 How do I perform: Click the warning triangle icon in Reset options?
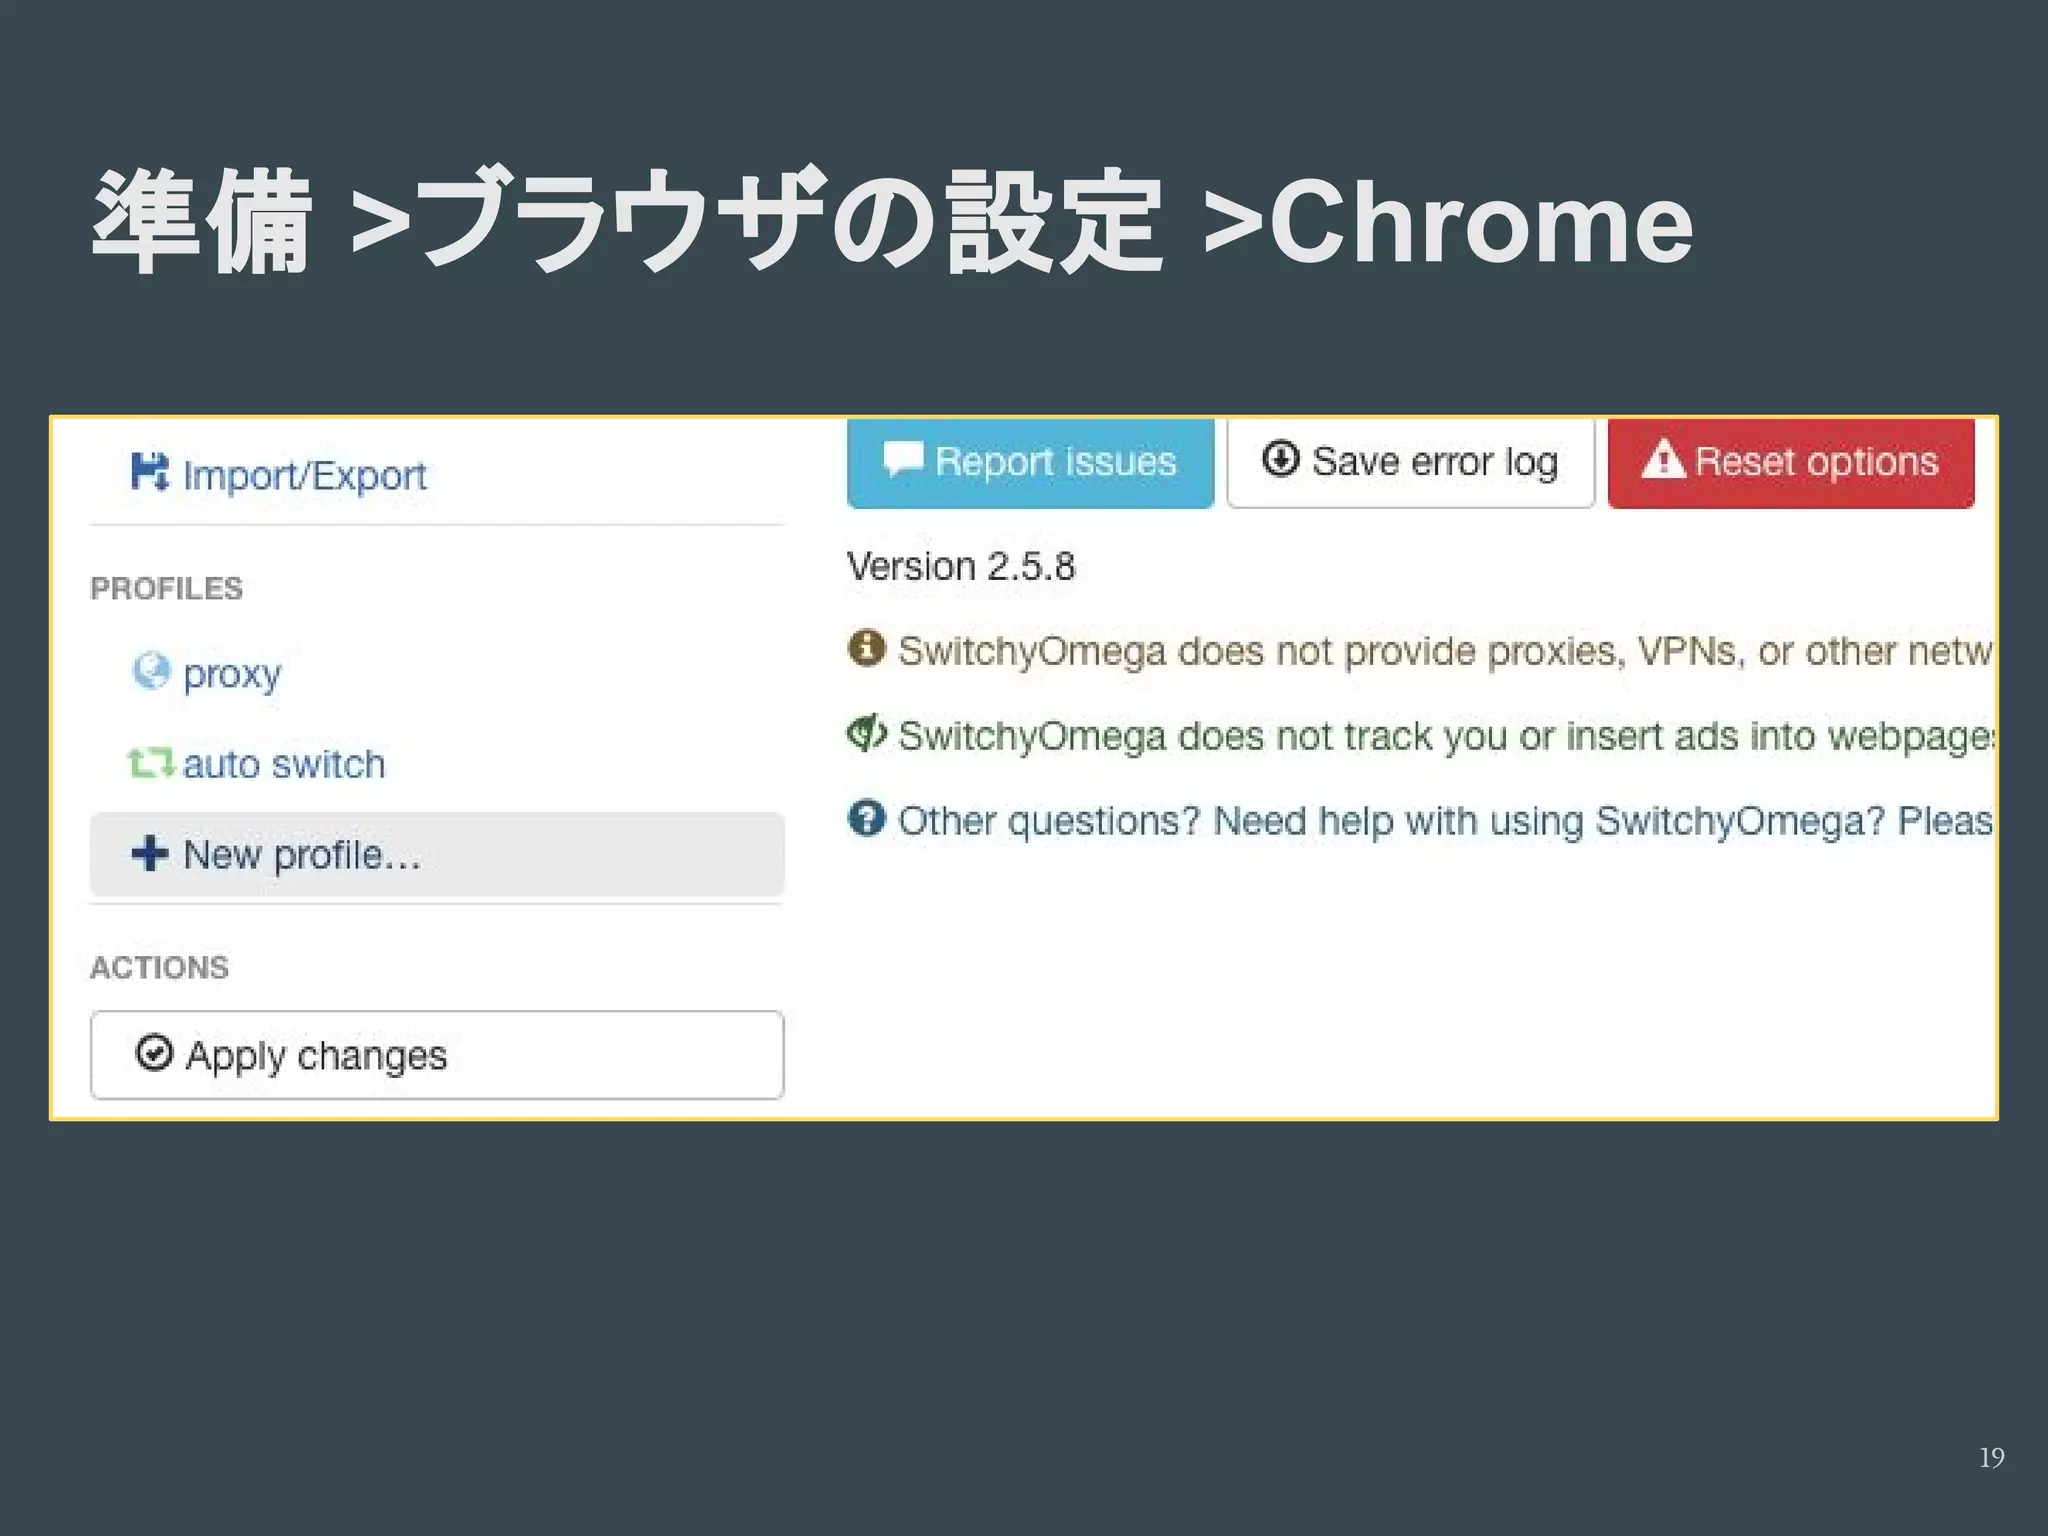[1664, 459]
